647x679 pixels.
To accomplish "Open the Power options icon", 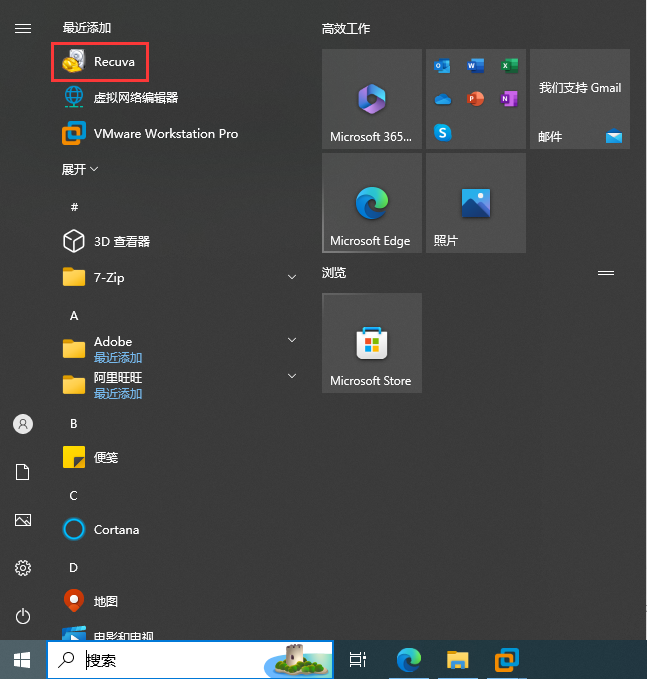I will tap(23, 616).
